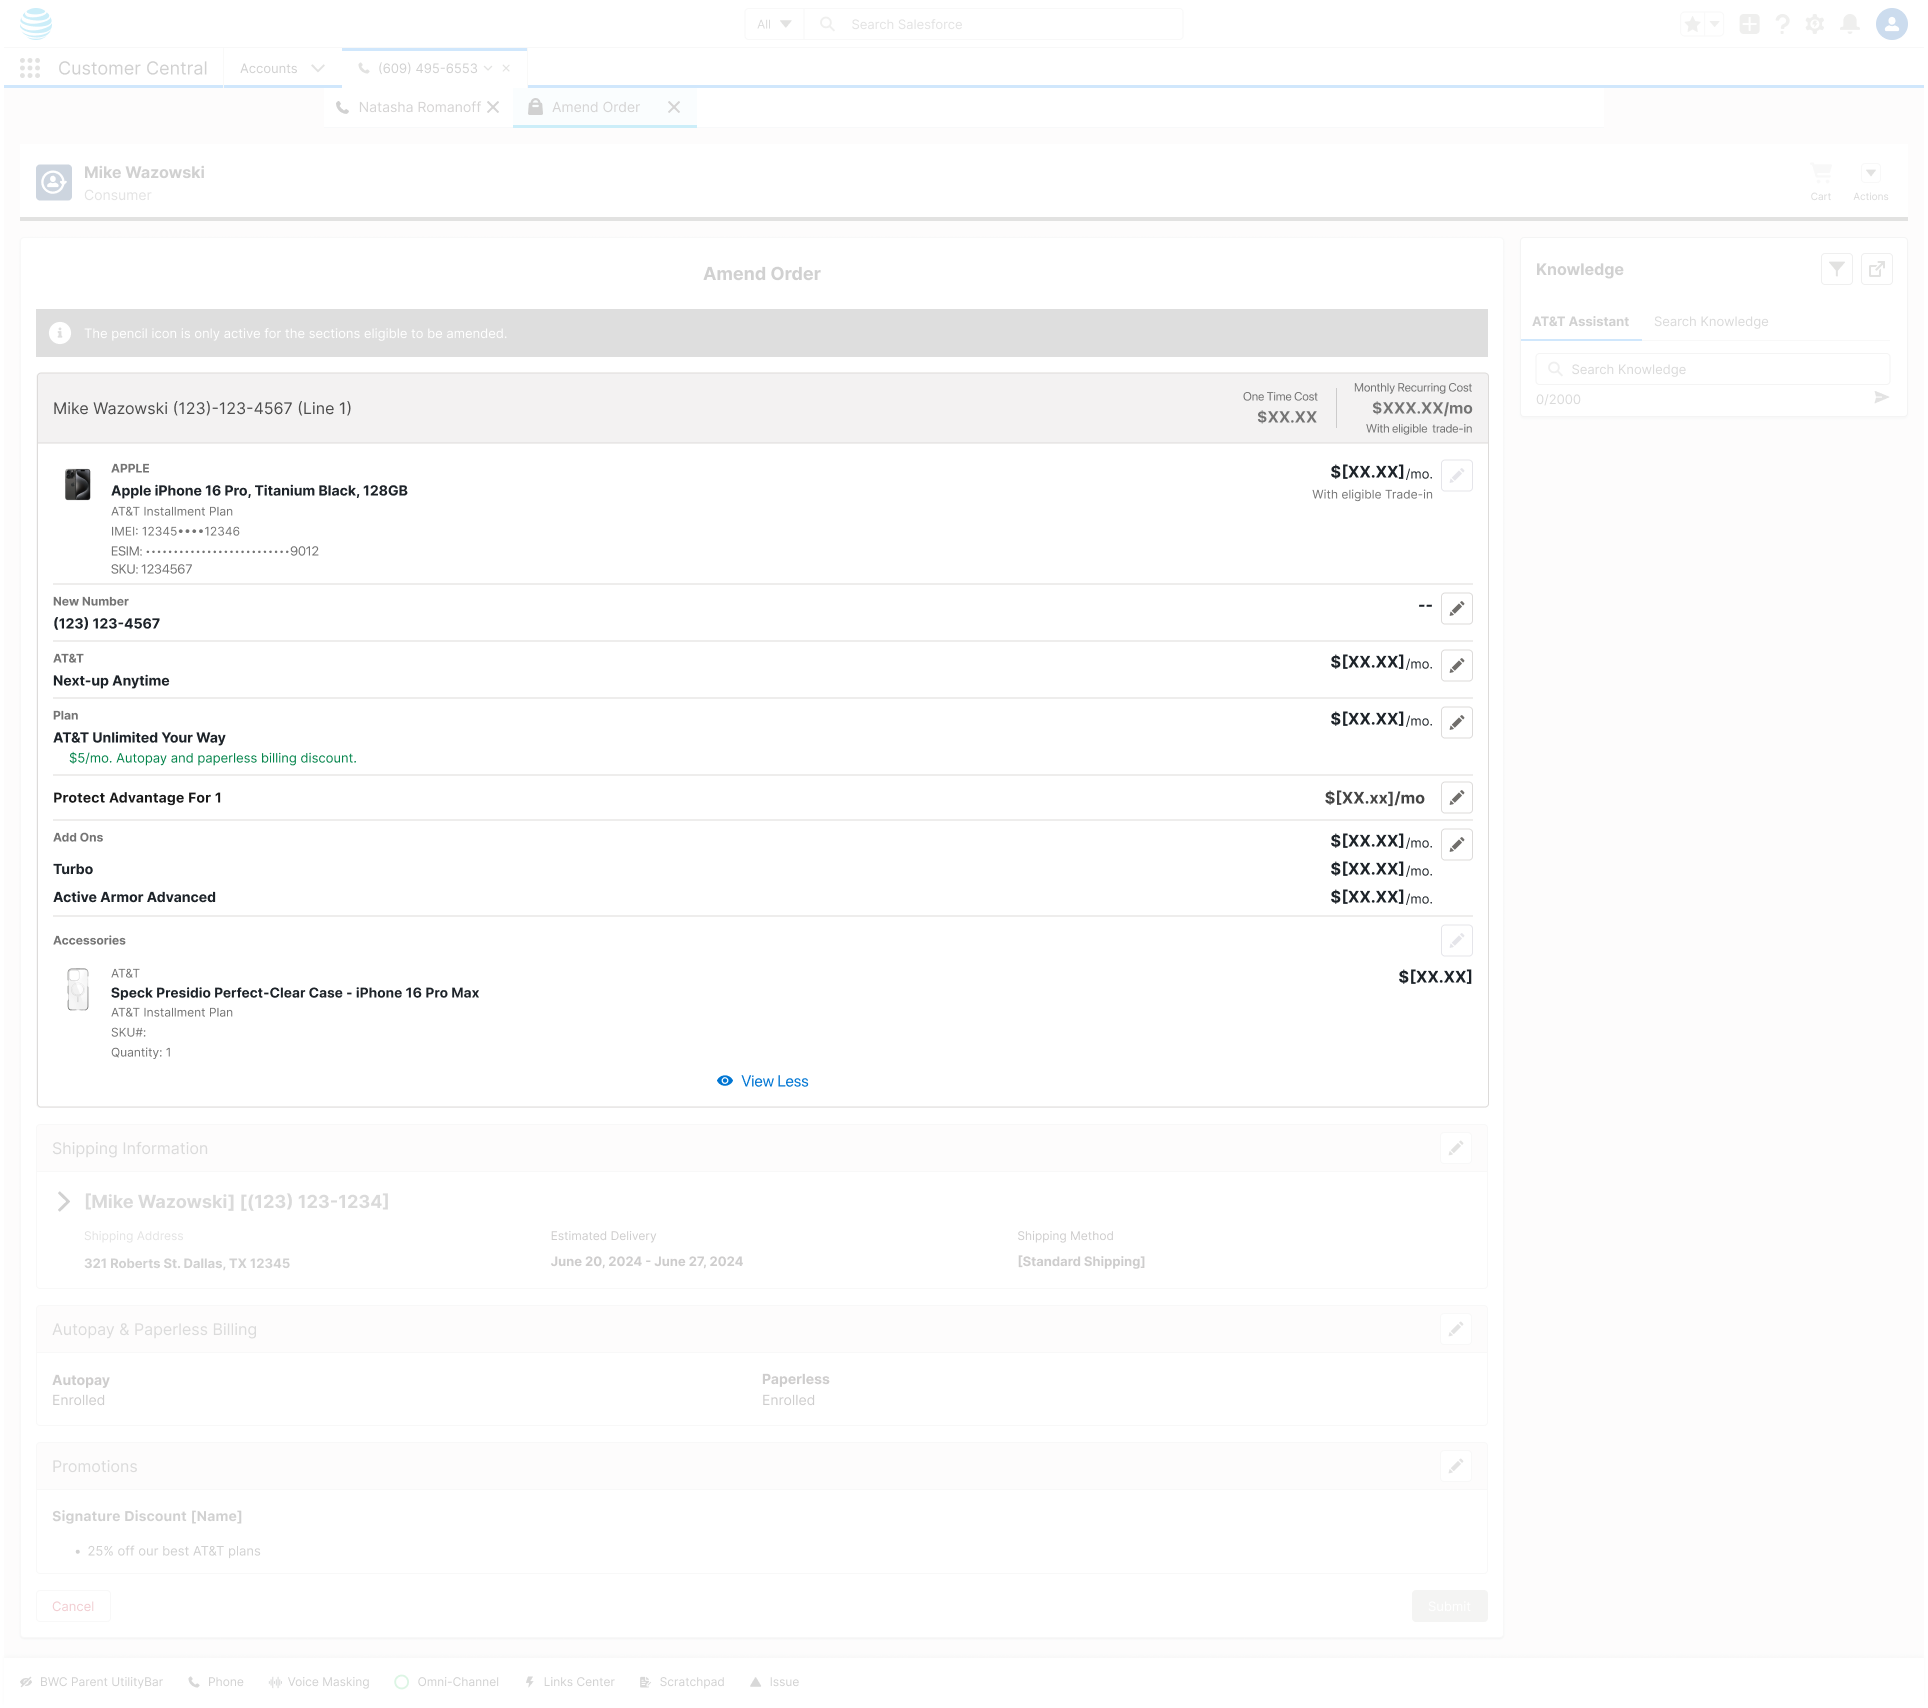Open the global actions plus icon
The image size is (1928, 1708).
(x=1749, y=24)
